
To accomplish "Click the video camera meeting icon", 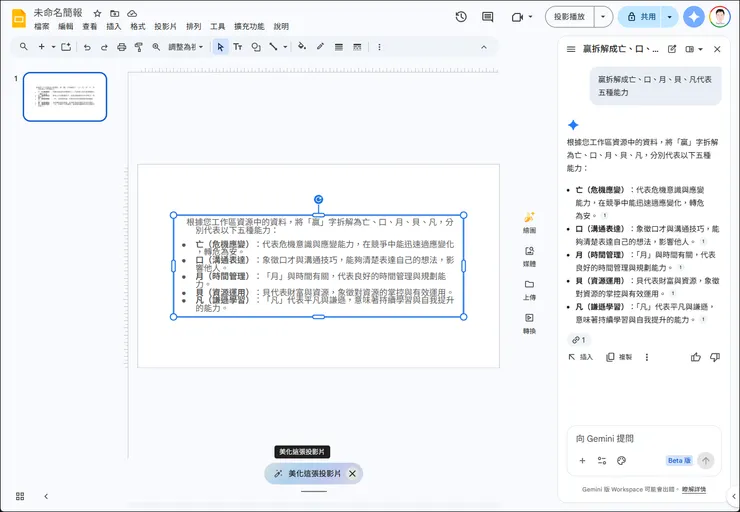I will coord(517,17).
